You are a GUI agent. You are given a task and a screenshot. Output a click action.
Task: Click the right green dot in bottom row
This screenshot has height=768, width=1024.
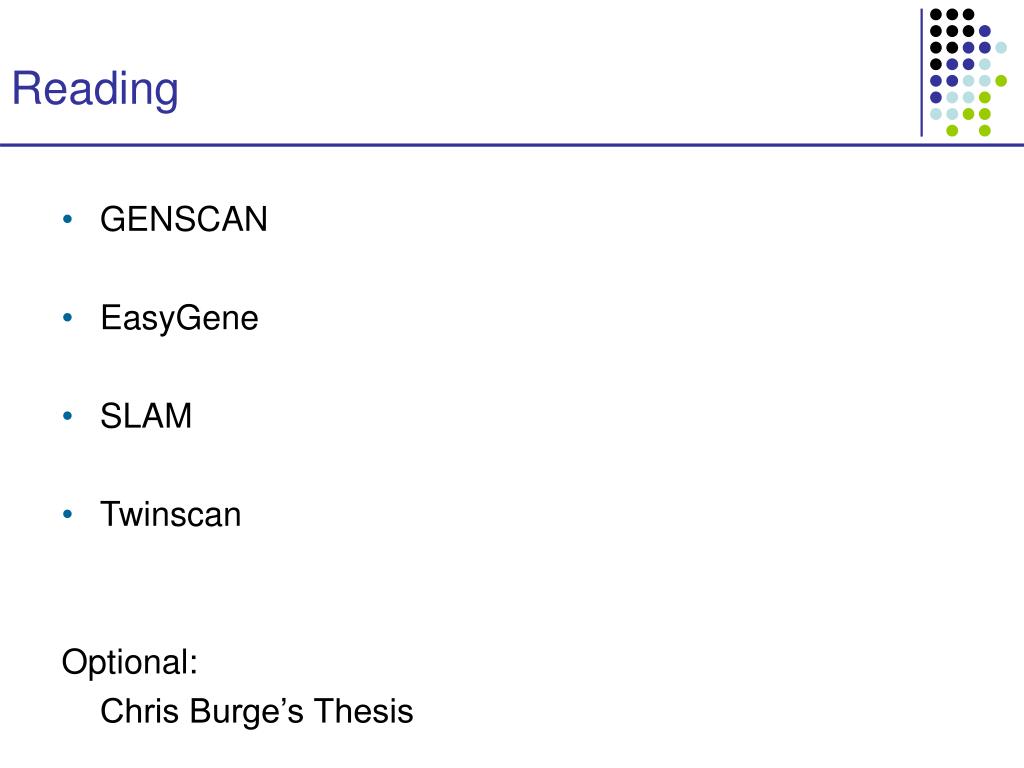click(985, 131)
